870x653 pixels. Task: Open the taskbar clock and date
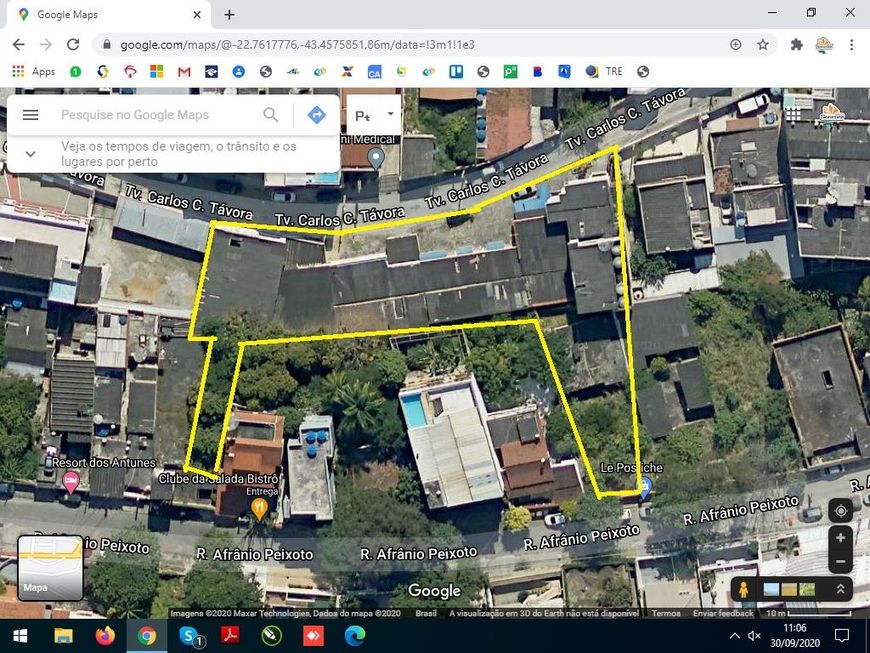(x=795, y=636)
